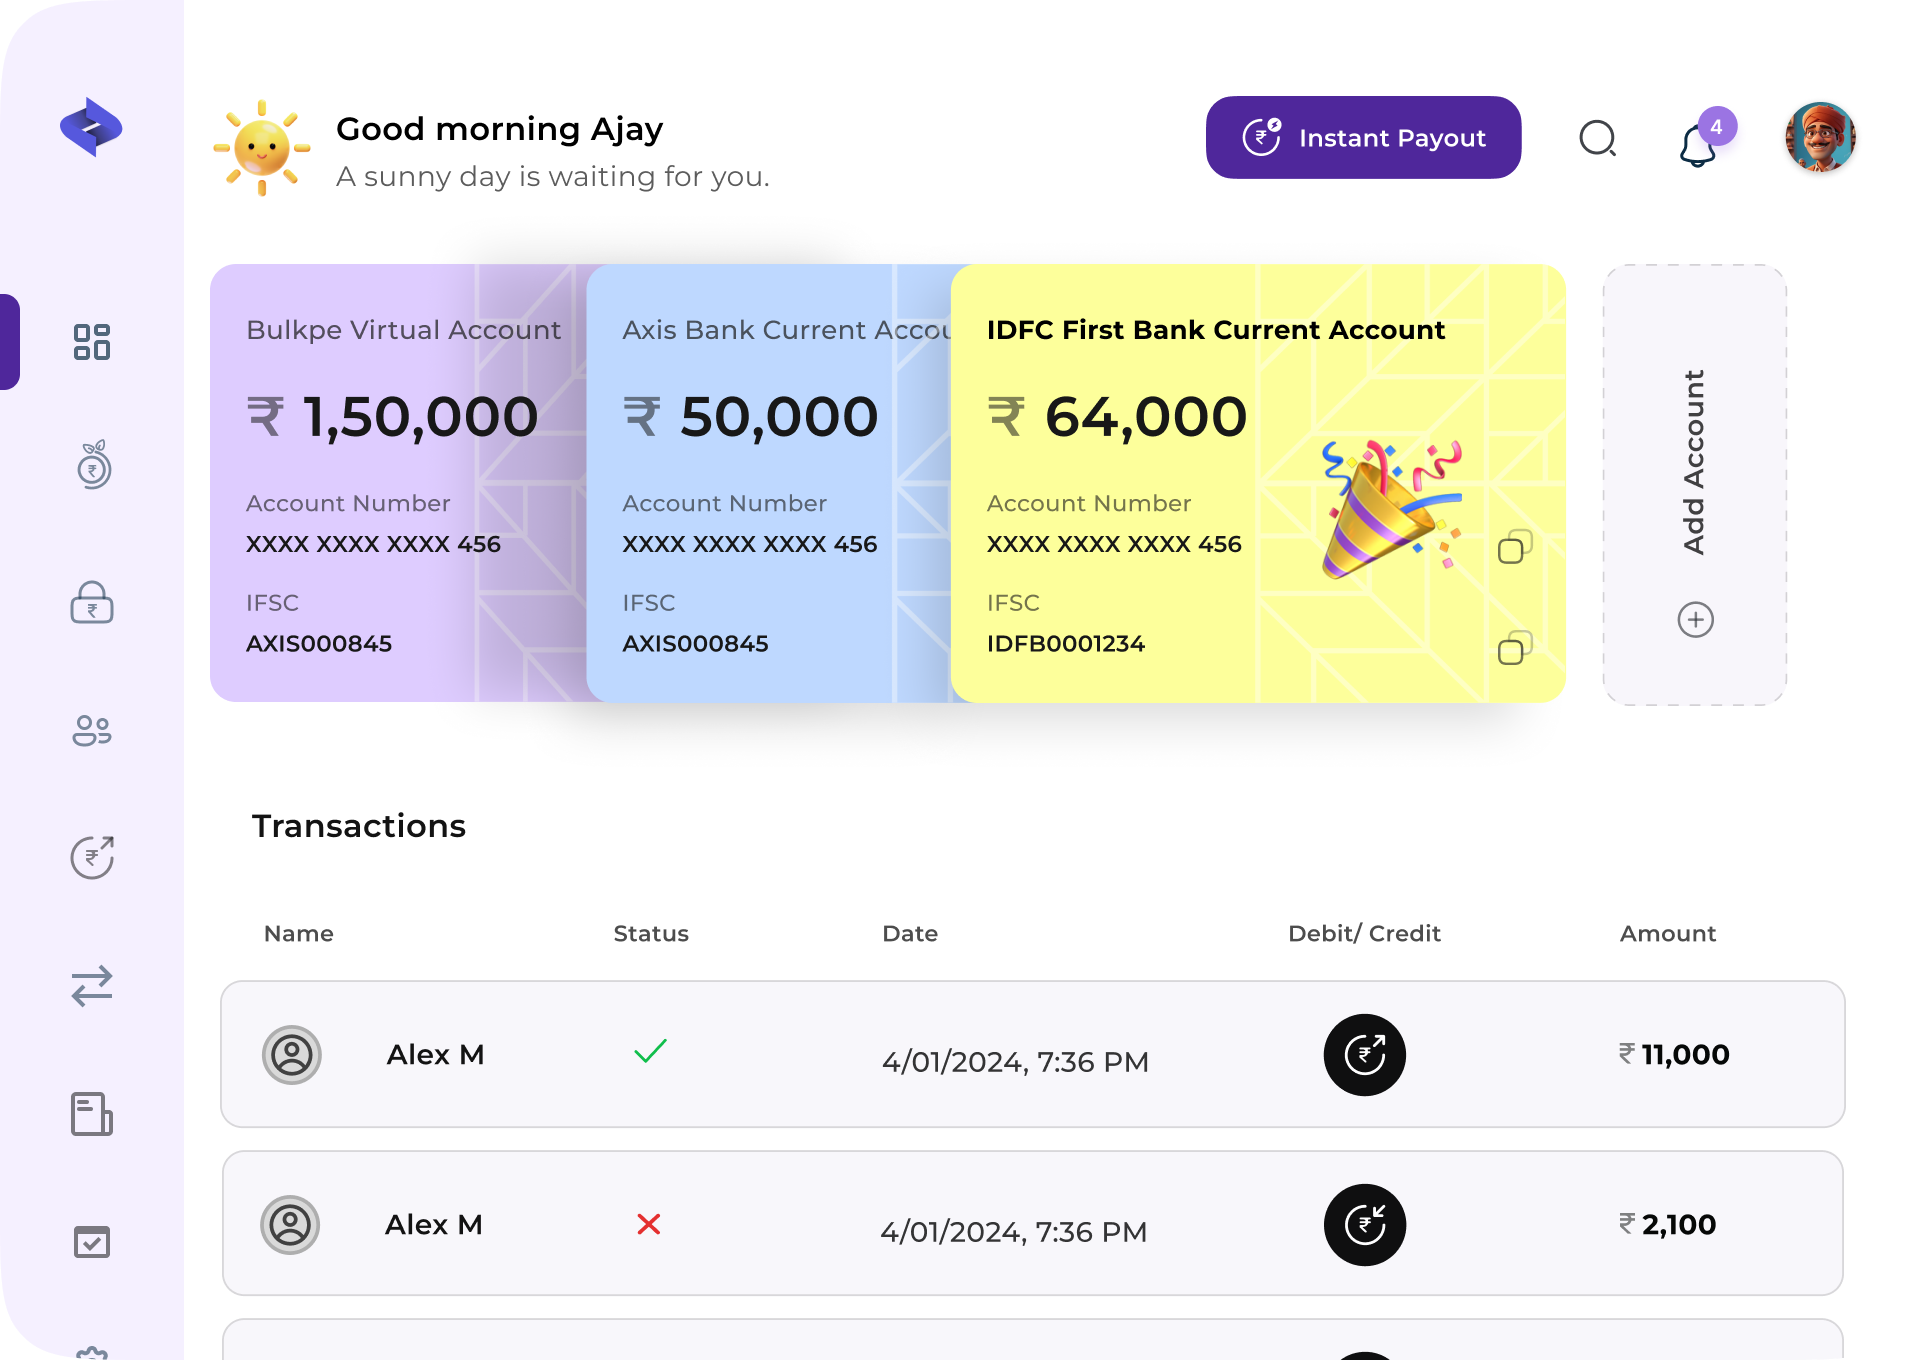
Task: Click the debit icon on ₹11,000 transaction
Action: tap(1364, 1055)
